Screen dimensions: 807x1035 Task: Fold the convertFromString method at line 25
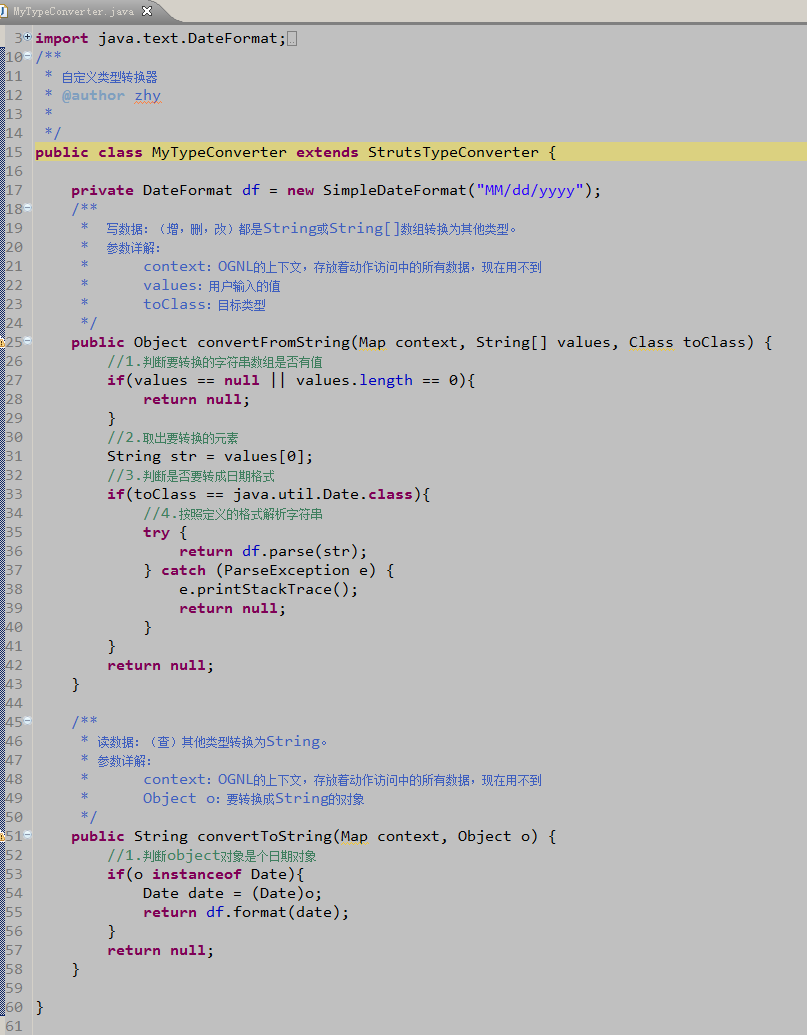28,341
